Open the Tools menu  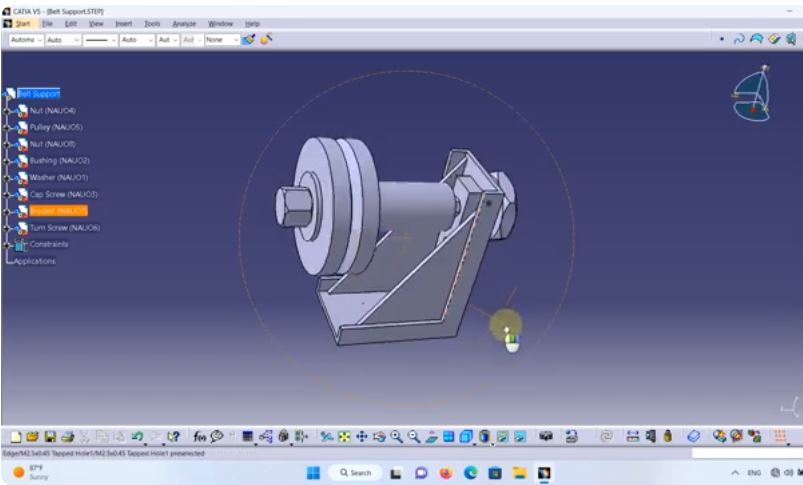tap(152, 24)
